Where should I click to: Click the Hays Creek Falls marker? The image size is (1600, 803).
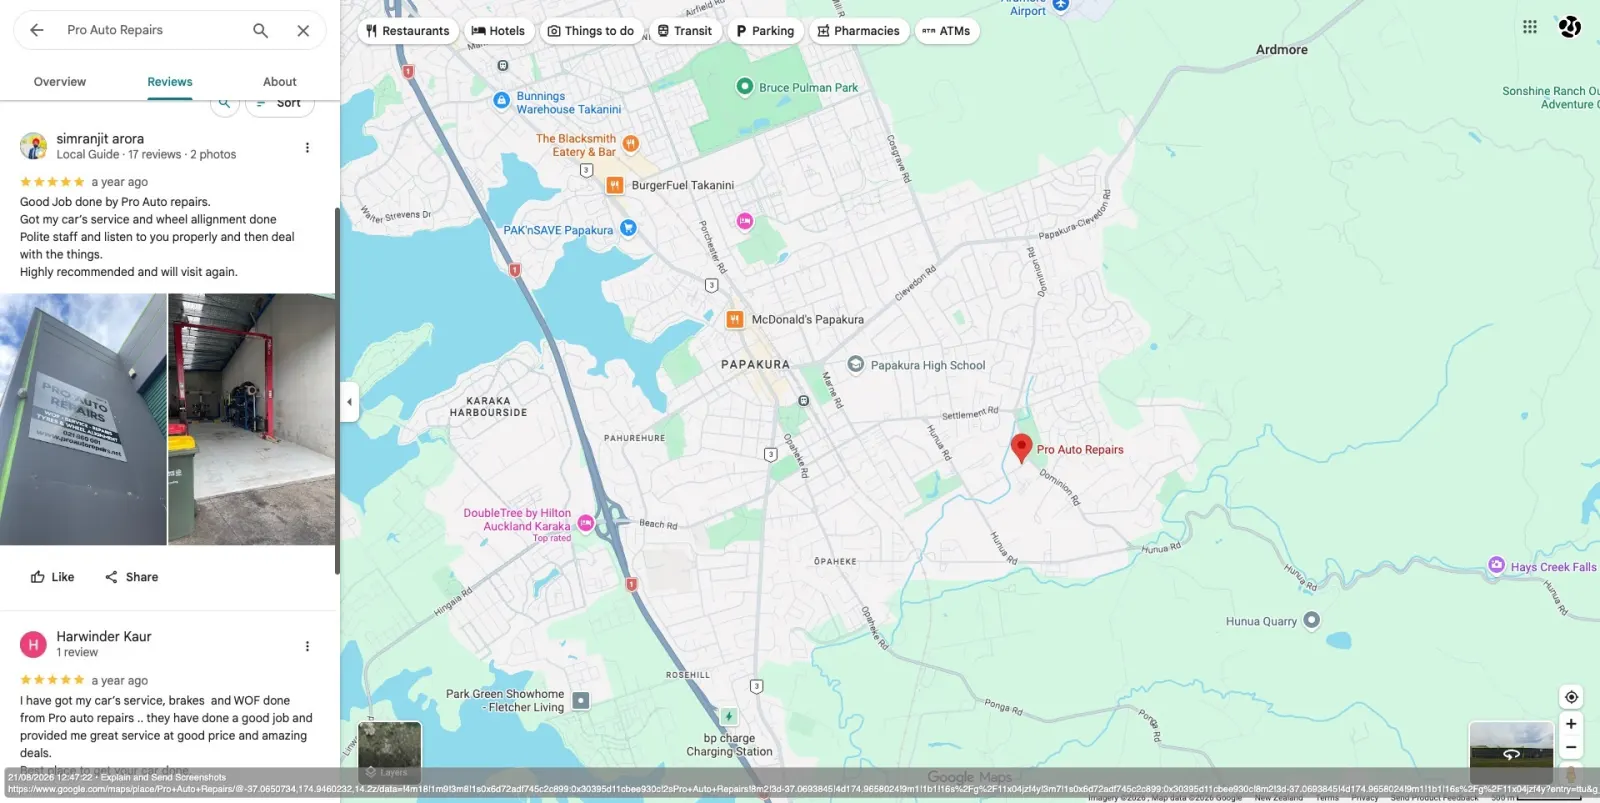pyautogui.click(x=1496, y=565)
